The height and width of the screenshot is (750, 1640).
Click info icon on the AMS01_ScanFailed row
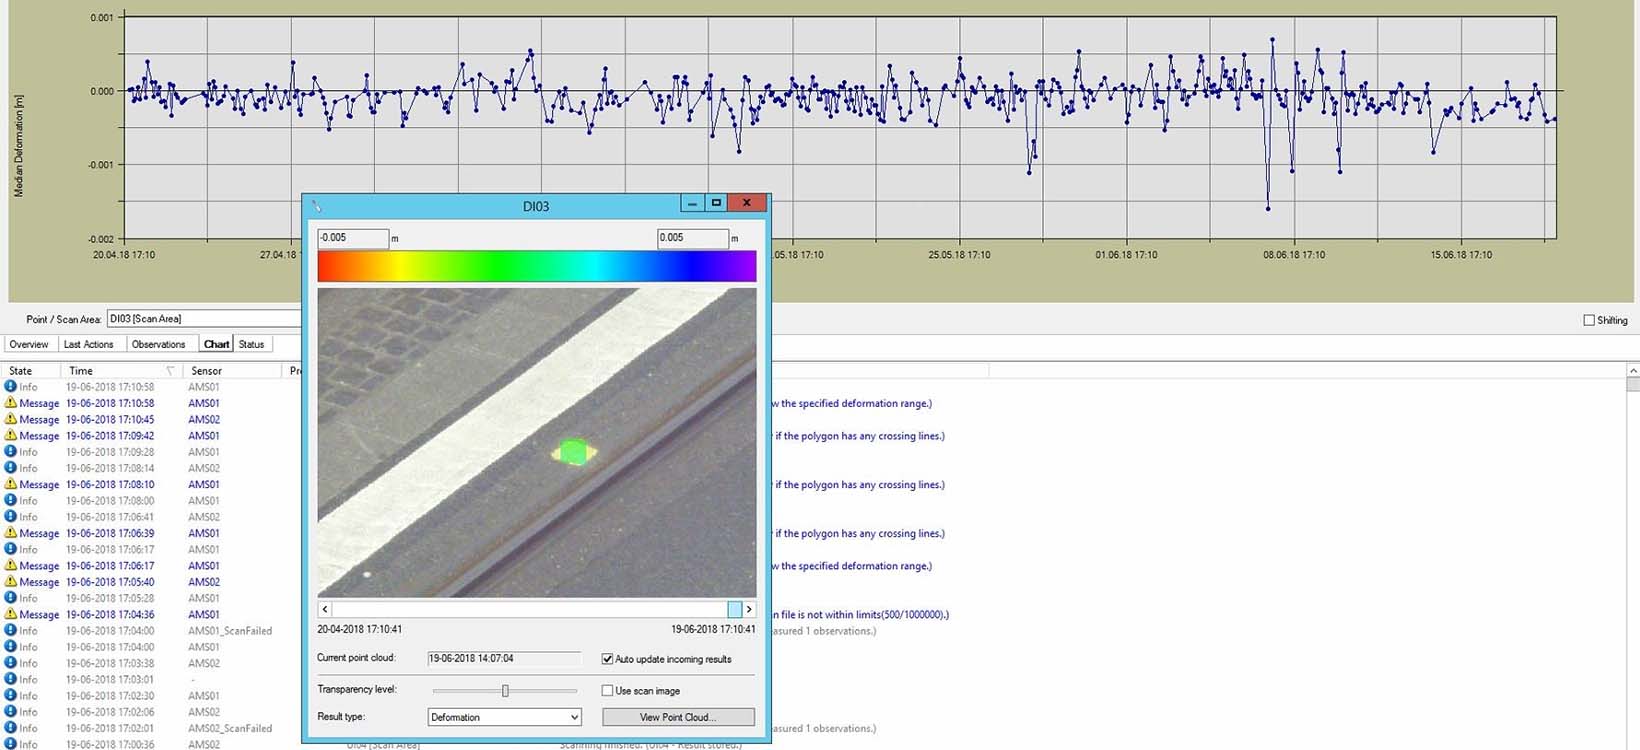(11, 631)
